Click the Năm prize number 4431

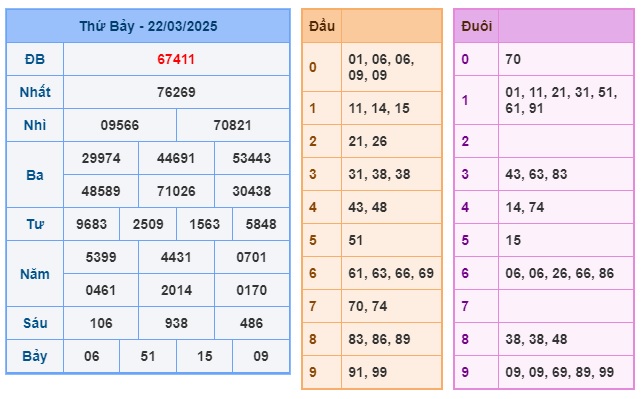coord(176,257)
